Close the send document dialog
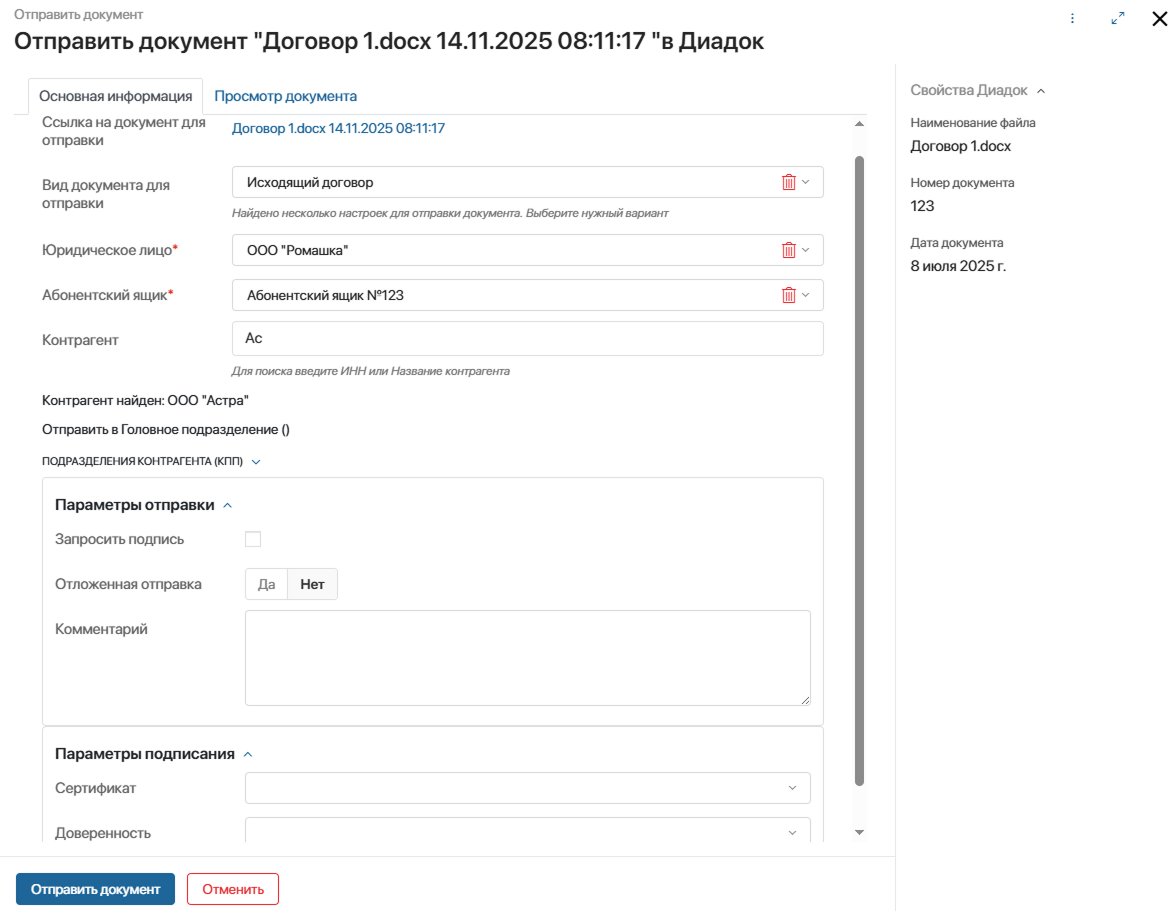 [x=1160, y=19]
